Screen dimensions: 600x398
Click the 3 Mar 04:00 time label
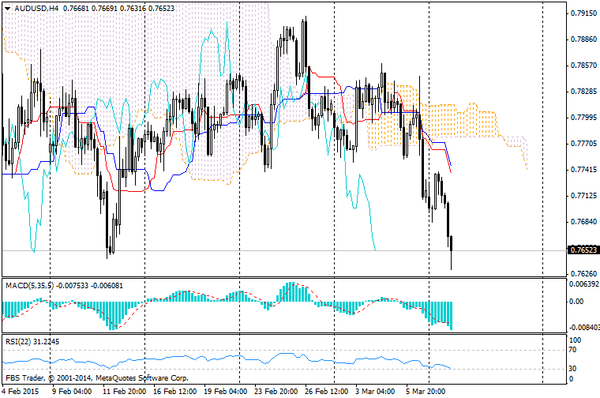[x=375, y=391]
